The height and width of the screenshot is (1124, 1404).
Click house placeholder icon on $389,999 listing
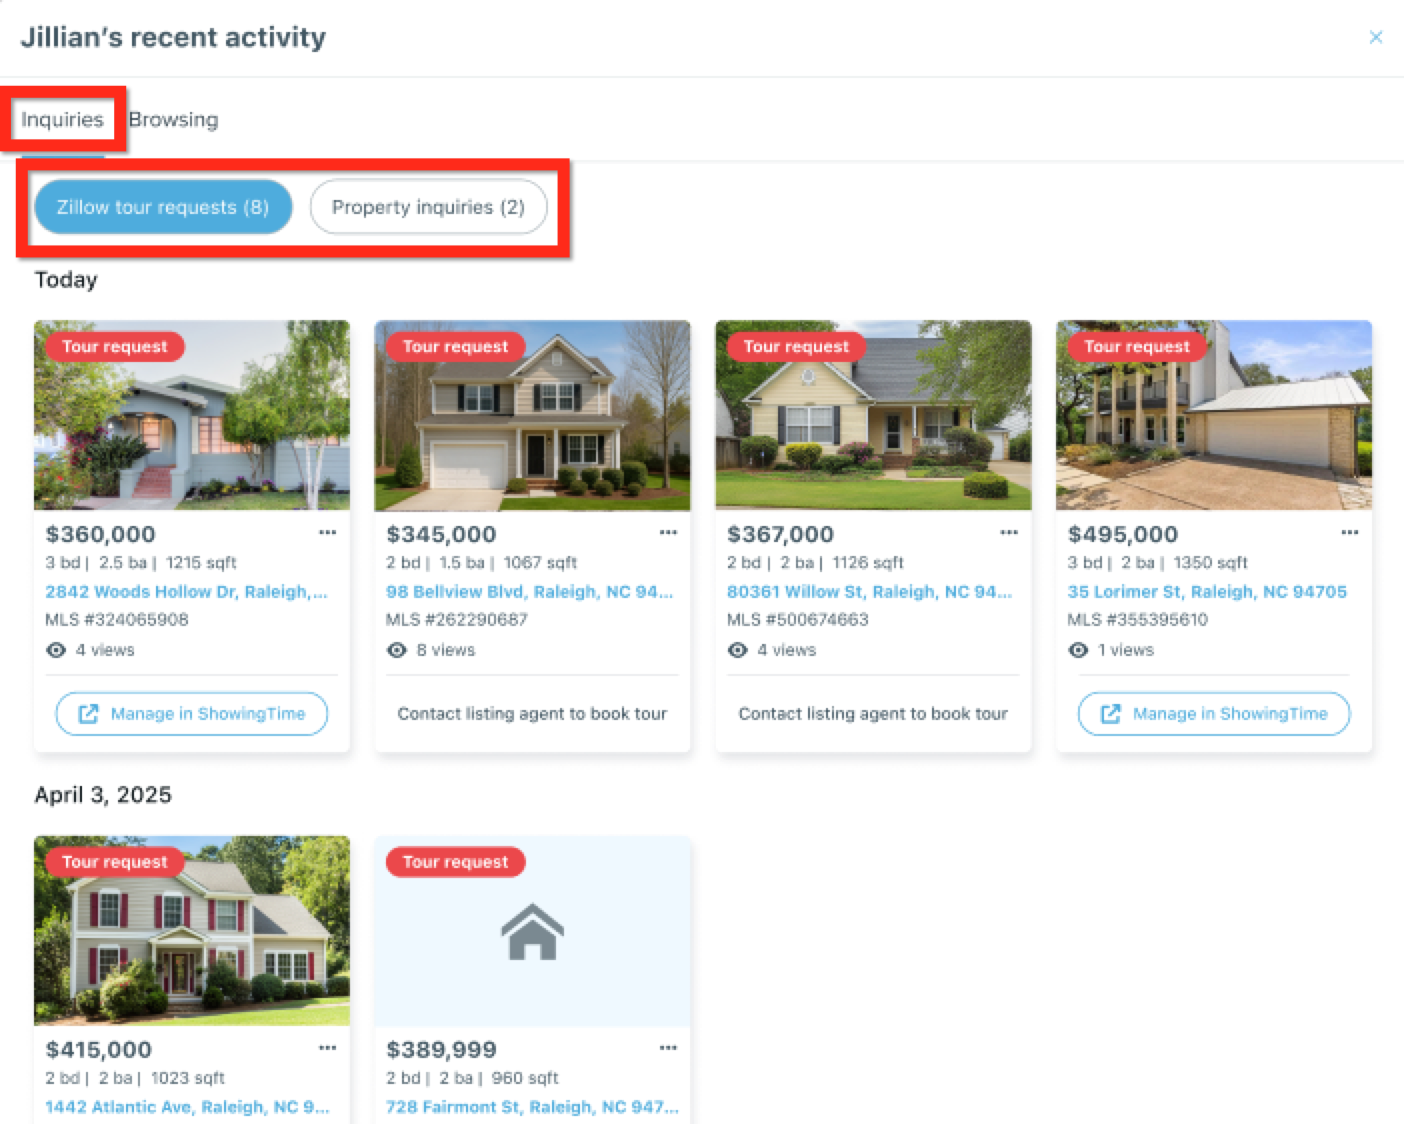(532, 932)
